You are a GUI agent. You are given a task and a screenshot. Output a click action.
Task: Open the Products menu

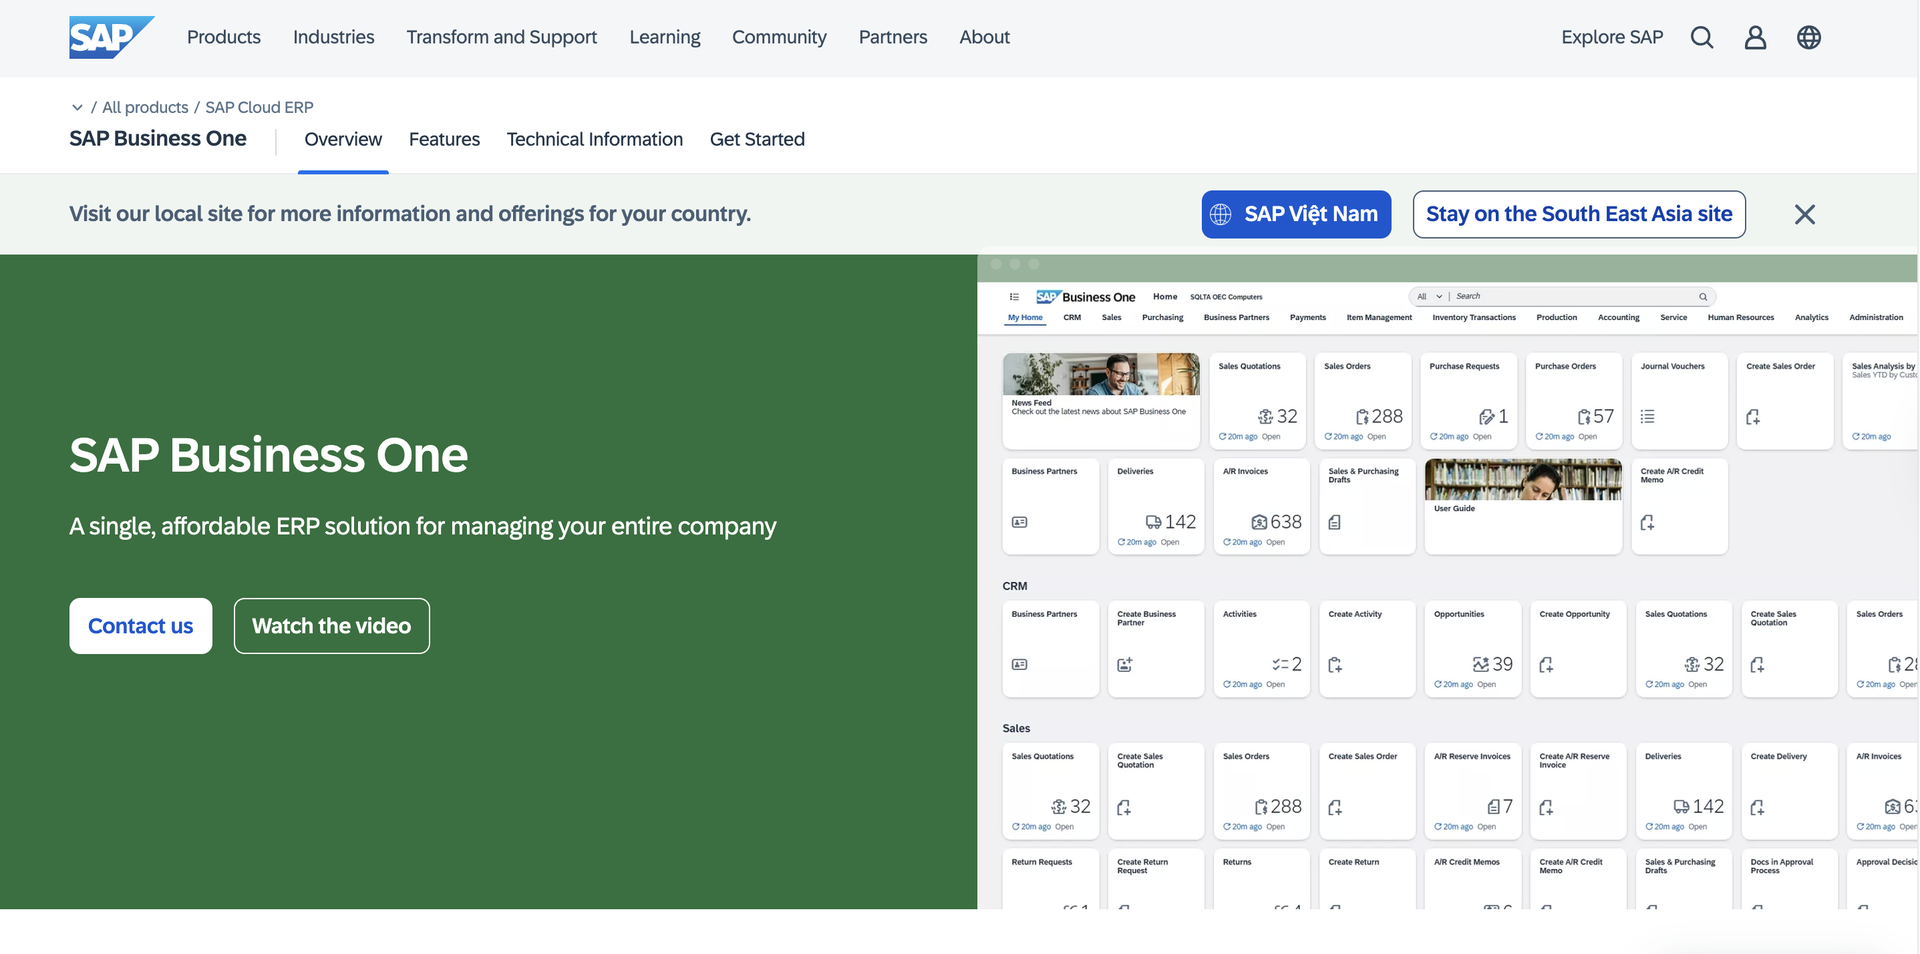(x=224, y=38)
